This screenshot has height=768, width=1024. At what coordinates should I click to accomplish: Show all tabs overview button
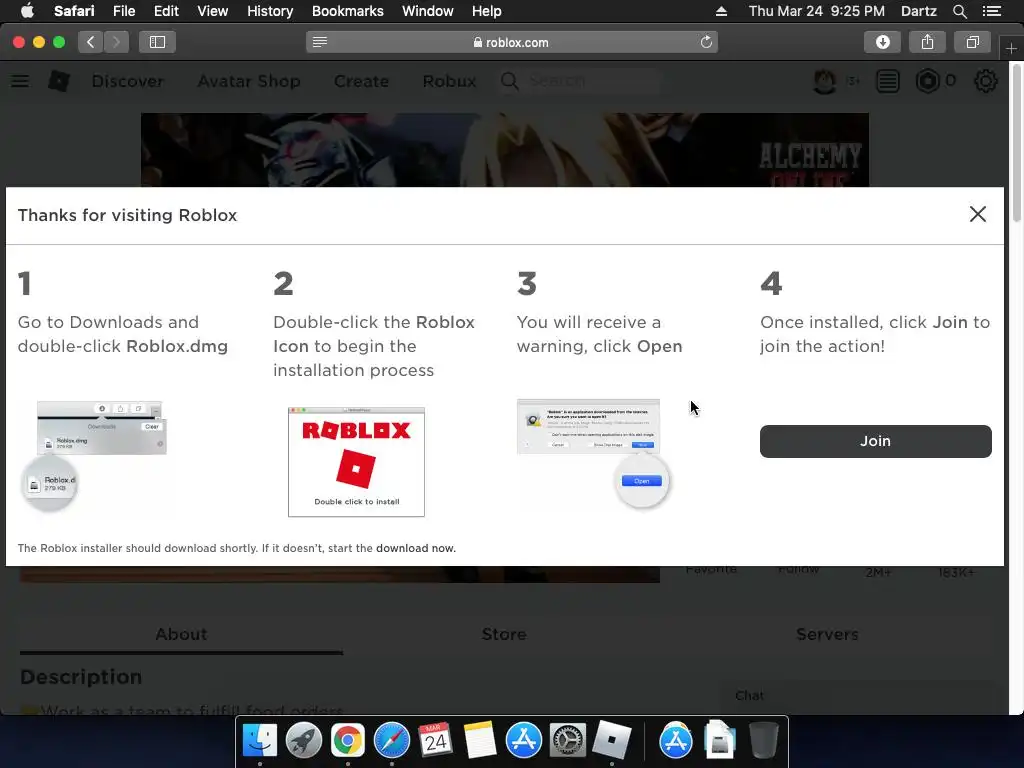click(972, 42)
